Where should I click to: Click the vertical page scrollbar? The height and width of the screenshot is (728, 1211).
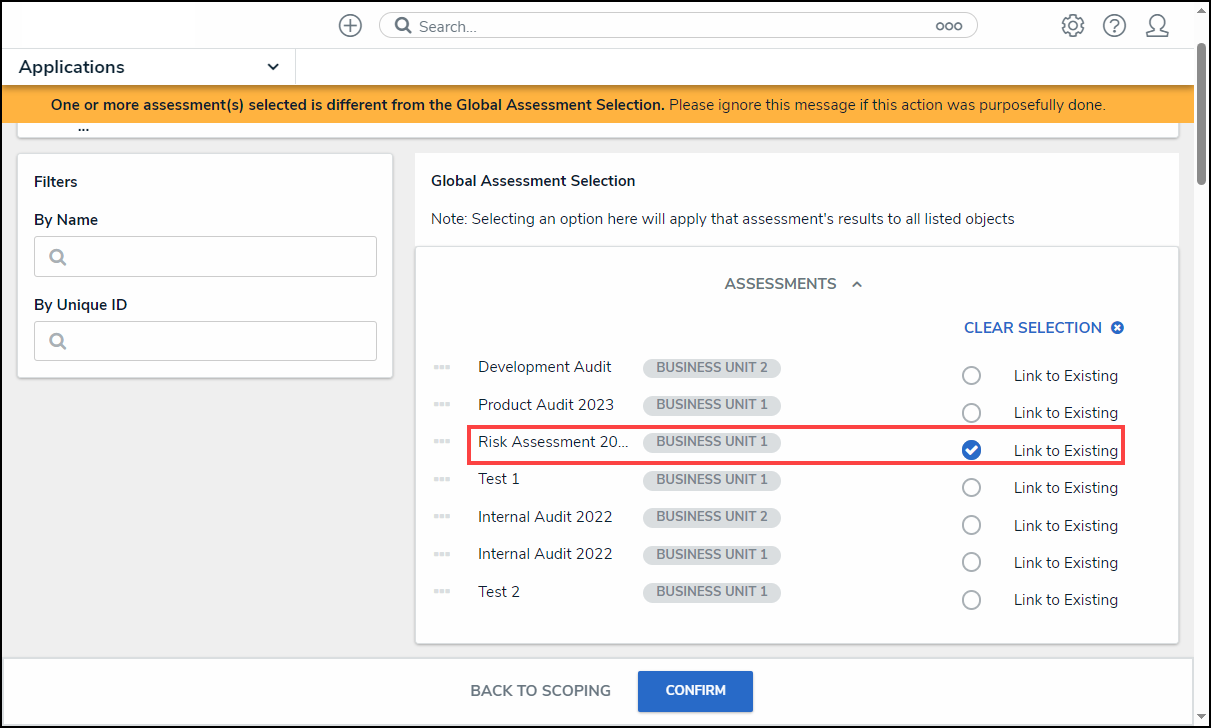pos(1201,115)
